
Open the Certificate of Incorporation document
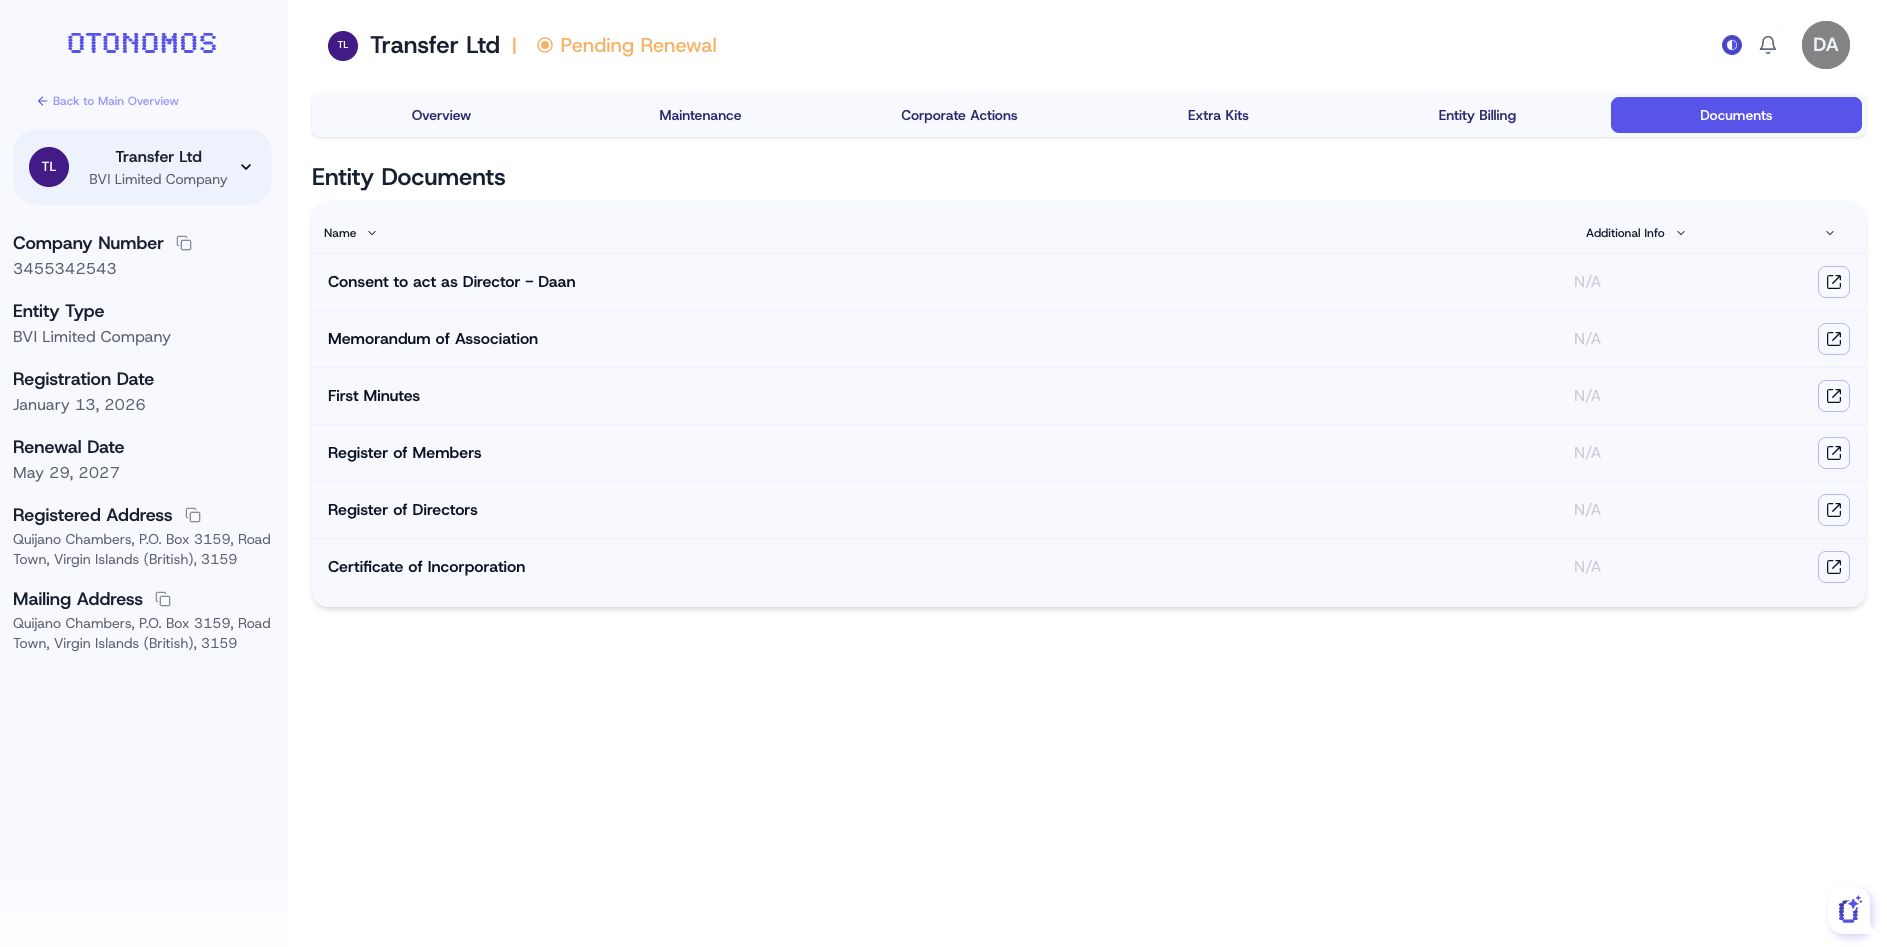(x=1833, y=567)
